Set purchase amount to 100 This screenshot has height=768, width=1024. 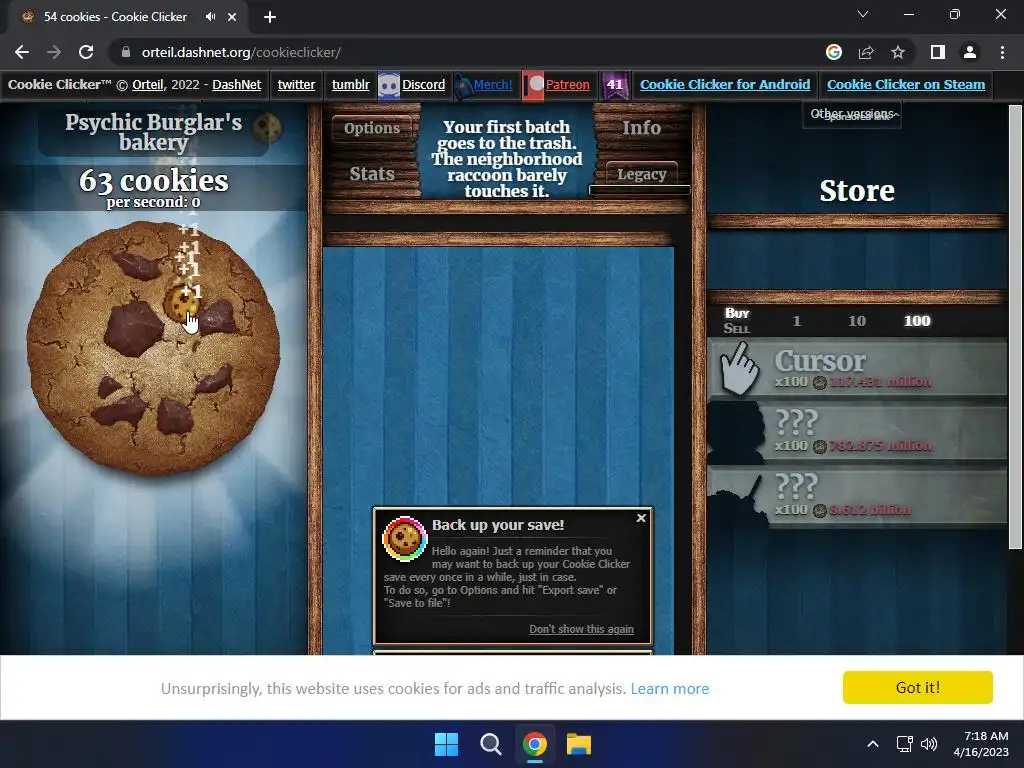pos(917,321)
